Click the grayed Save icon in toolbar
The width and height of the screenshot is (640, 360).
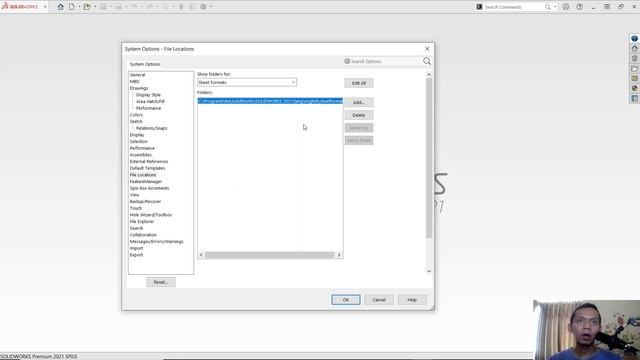[103, 7]
